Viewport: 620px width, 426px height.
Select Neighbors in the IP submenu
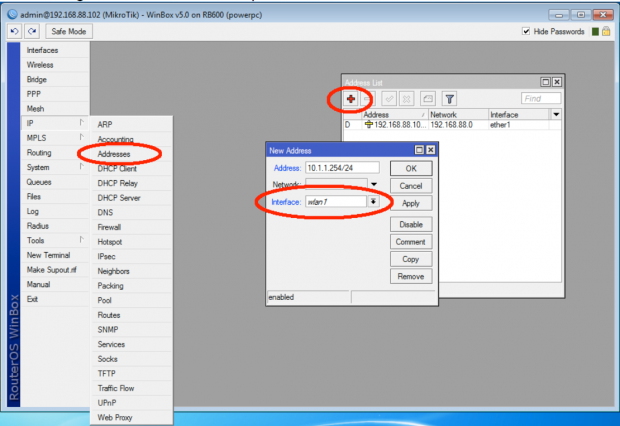tap(131, 271)
